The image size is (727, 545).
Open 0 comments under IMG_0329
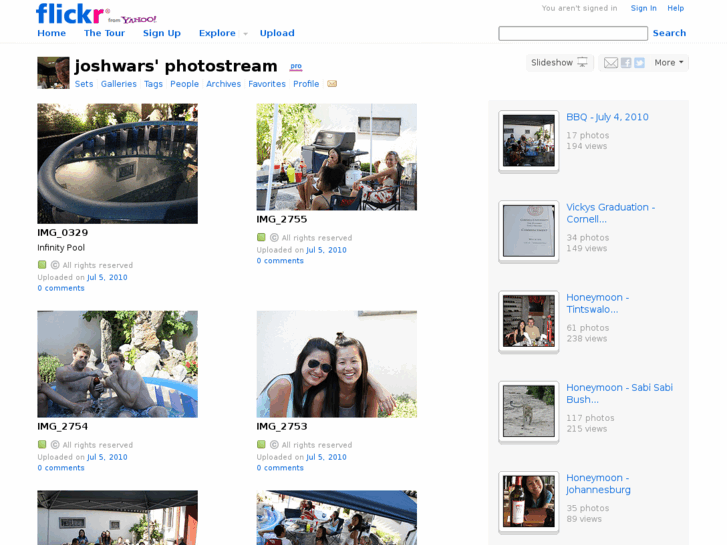click(x=61, y=288)
